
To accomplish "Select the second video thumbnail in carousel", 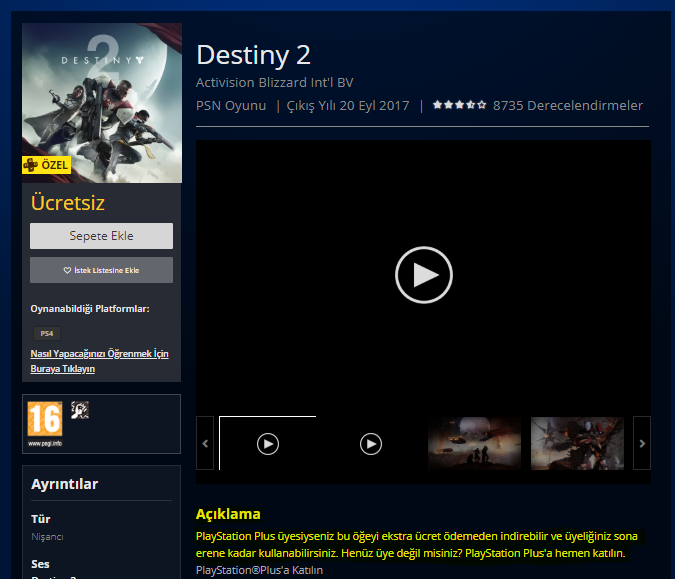I will tap(371, 444).
